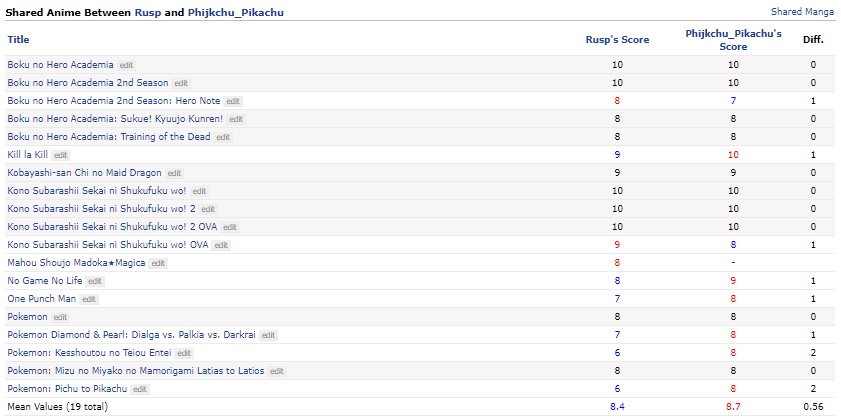841x419 pixels.
Task: Open No Game No Life page
Action: [45, 281]
